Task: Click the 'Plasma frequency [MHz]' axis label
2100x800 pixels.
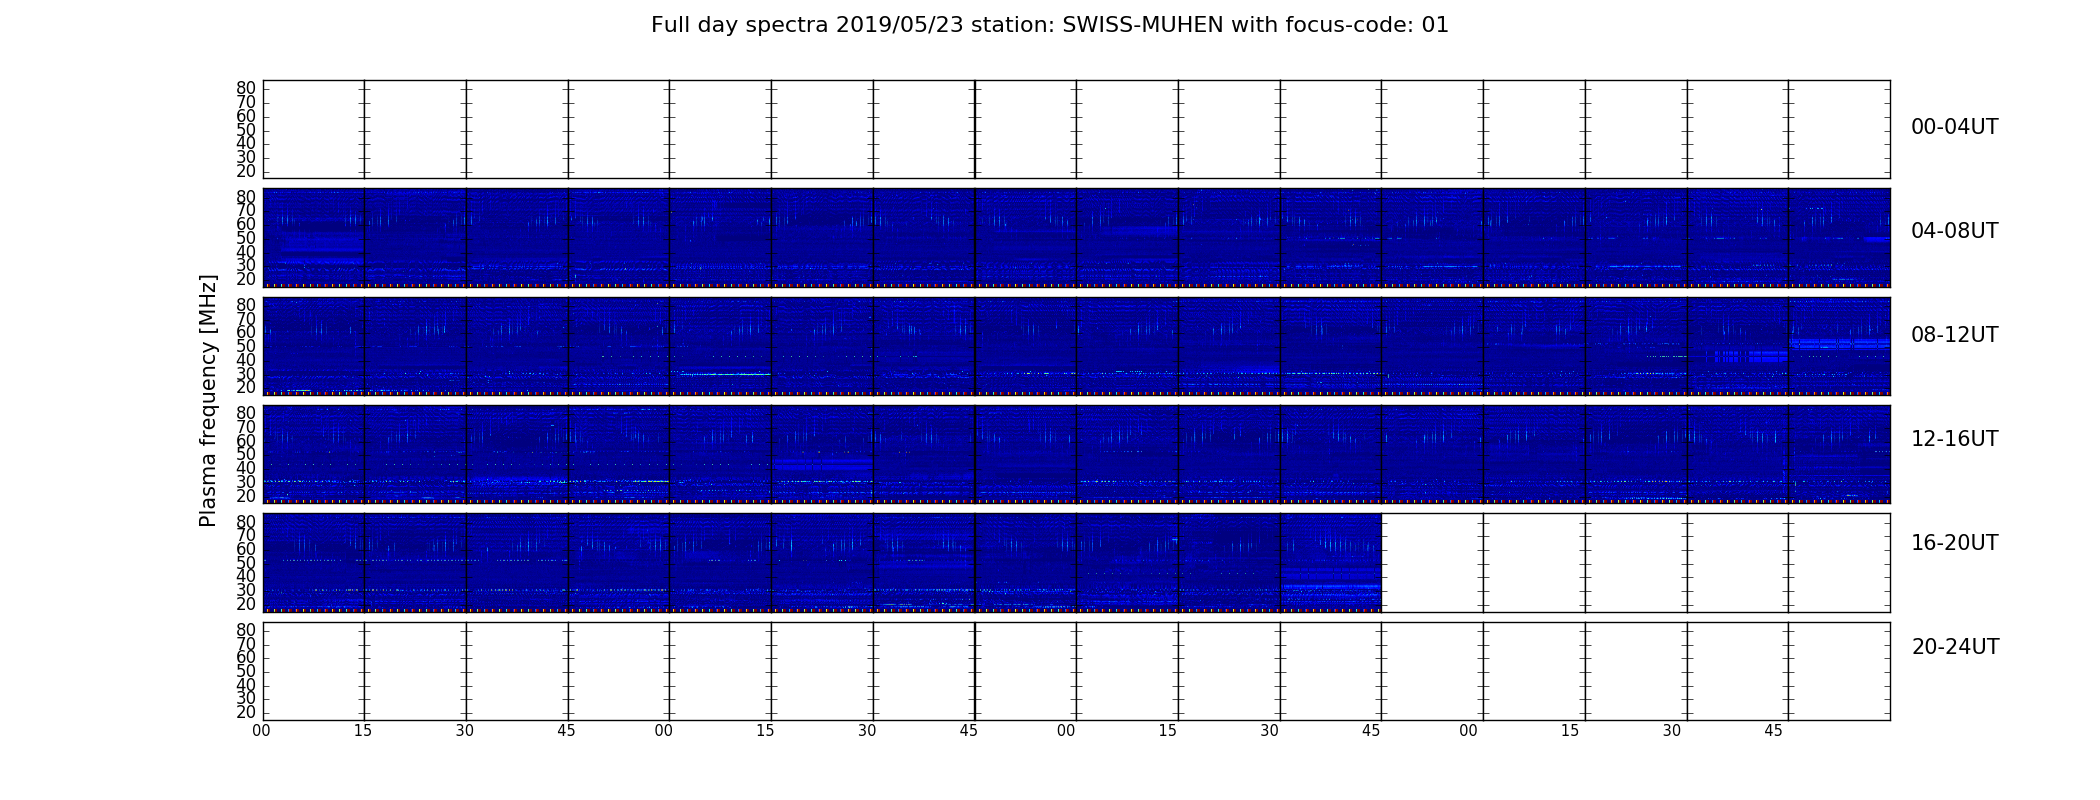Action: tap(208, 400)
